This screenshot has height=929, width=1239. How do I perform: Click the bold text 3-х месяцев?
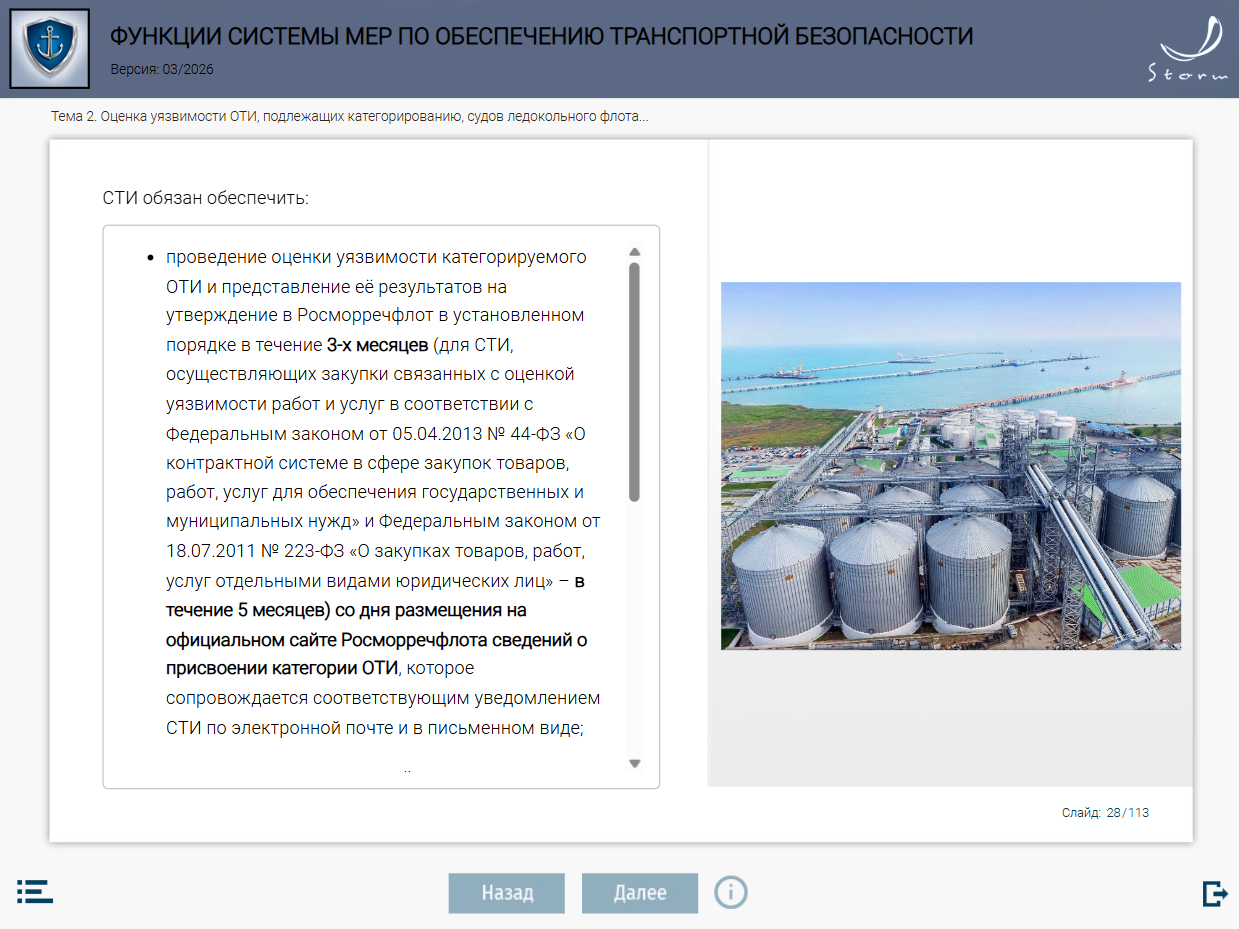[377, 345]
